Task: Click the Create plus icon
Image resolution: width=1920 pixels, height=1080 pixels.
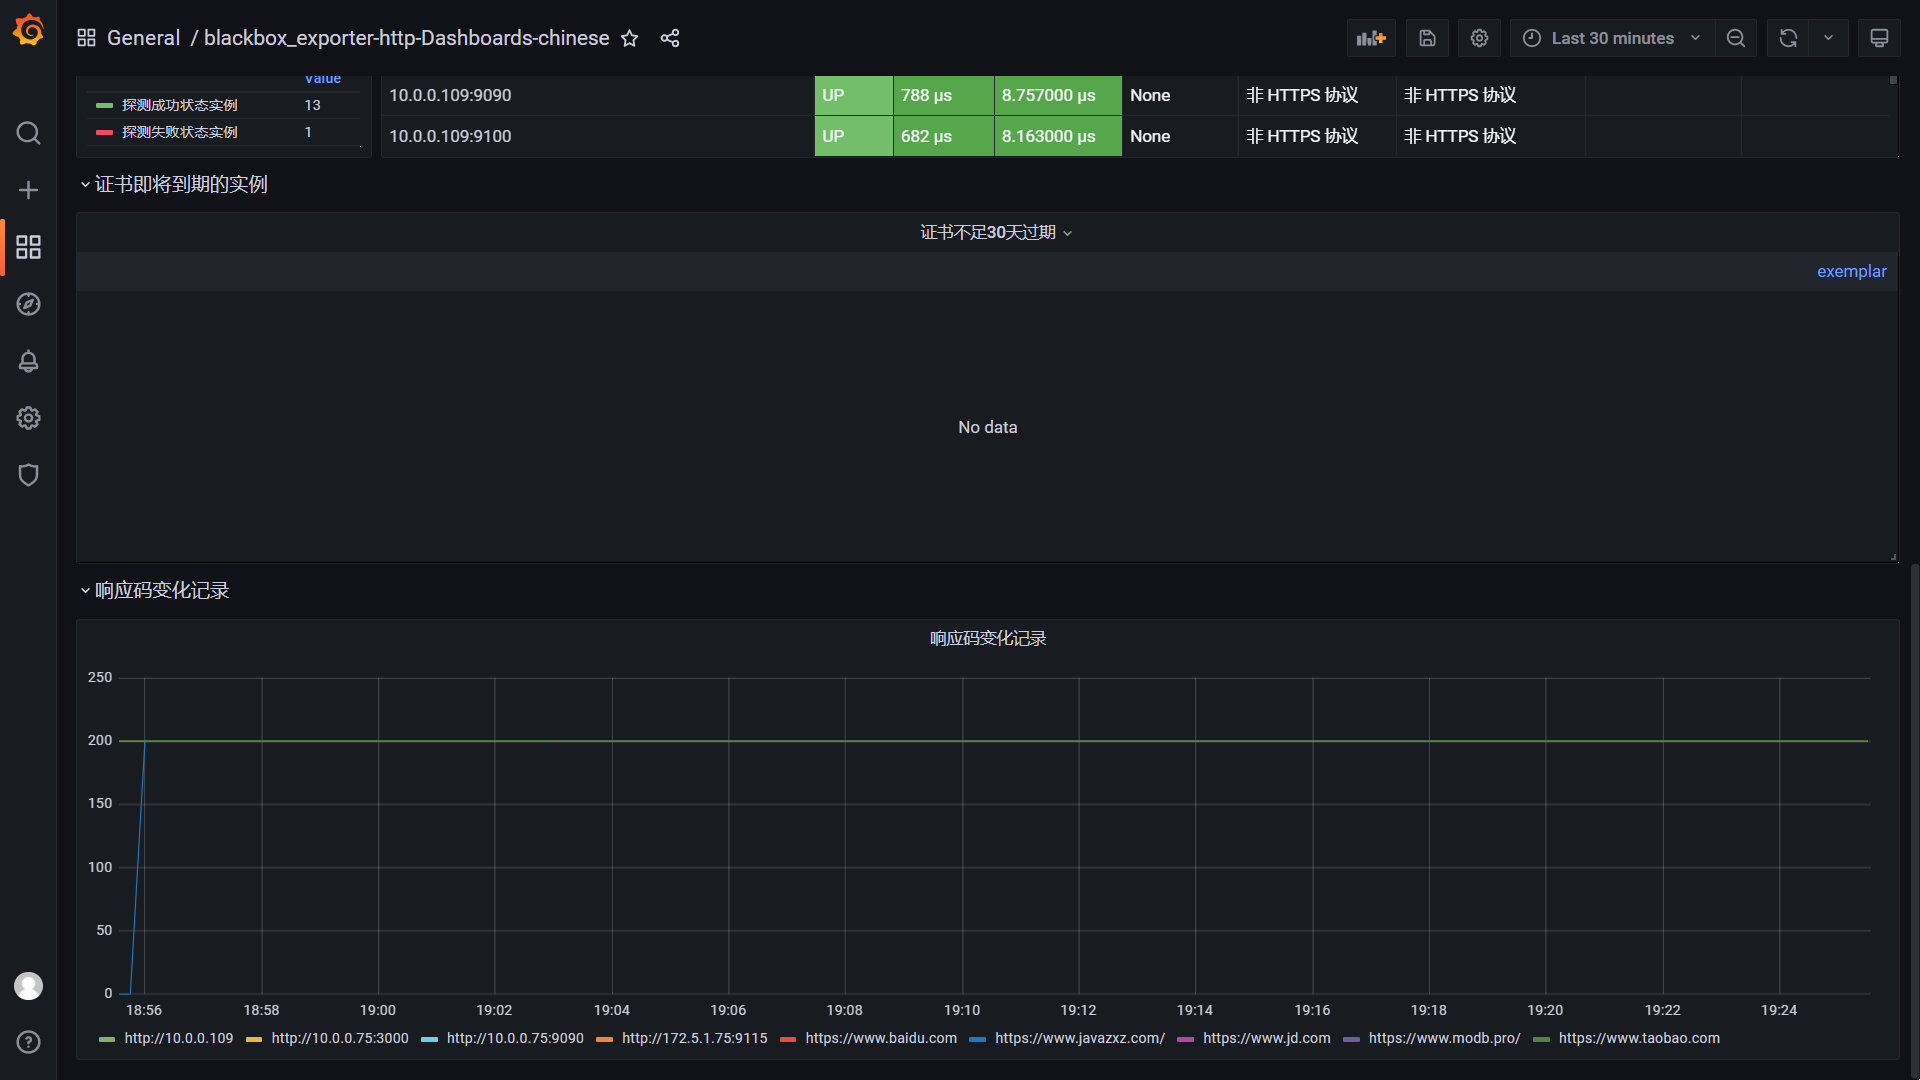Action: (x=28, y=190)
